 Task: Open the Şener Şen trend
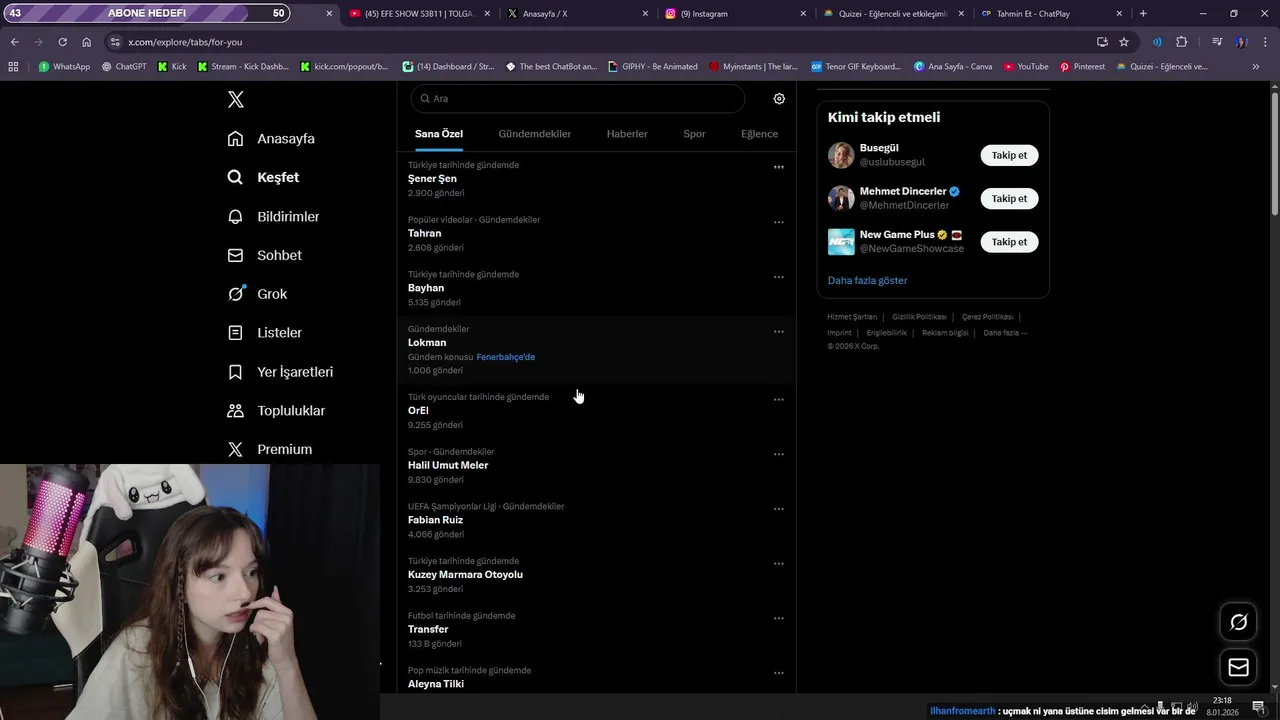pos(596,179)
